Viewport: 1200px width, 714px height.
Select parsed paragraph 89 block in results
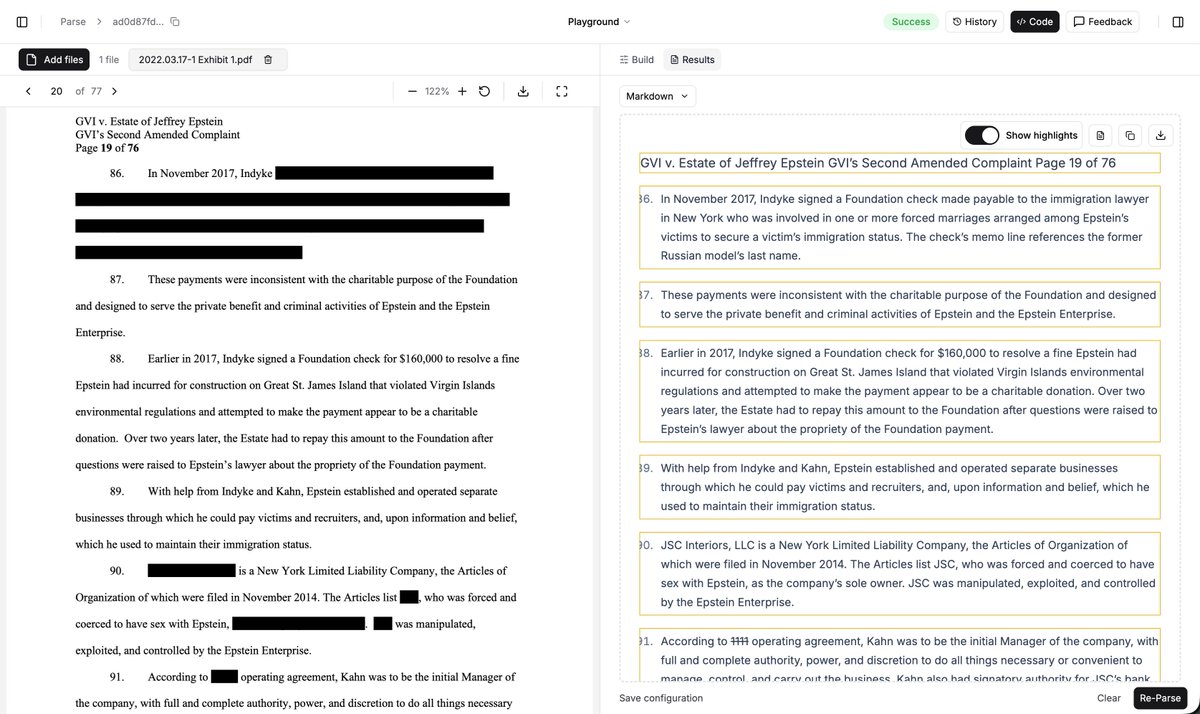[x=900, y=487]
